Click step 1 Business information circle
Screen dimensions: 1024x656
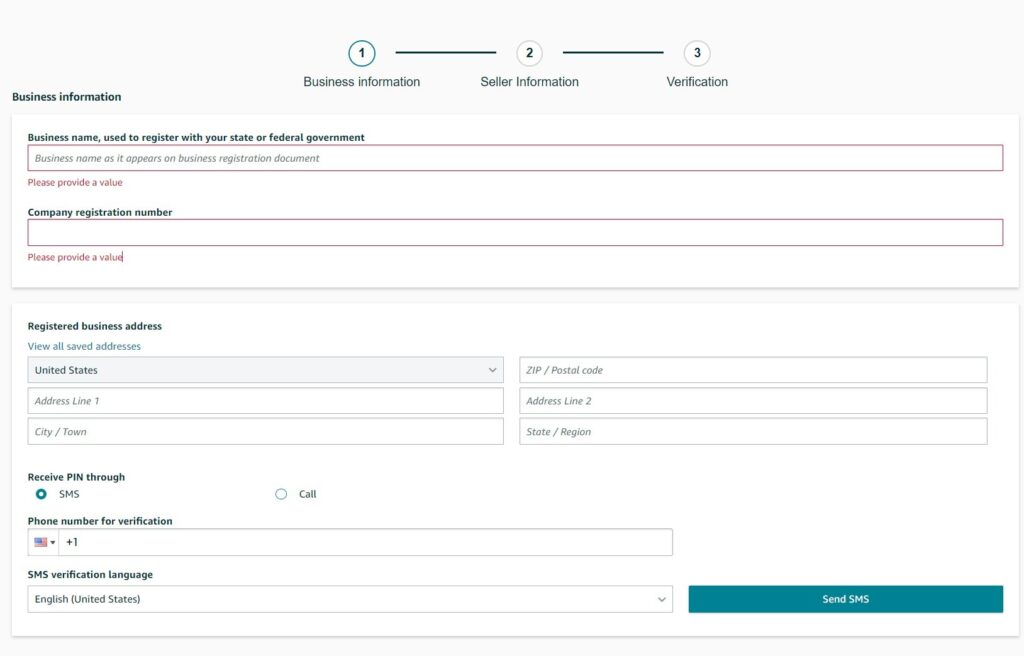(361, 53)
